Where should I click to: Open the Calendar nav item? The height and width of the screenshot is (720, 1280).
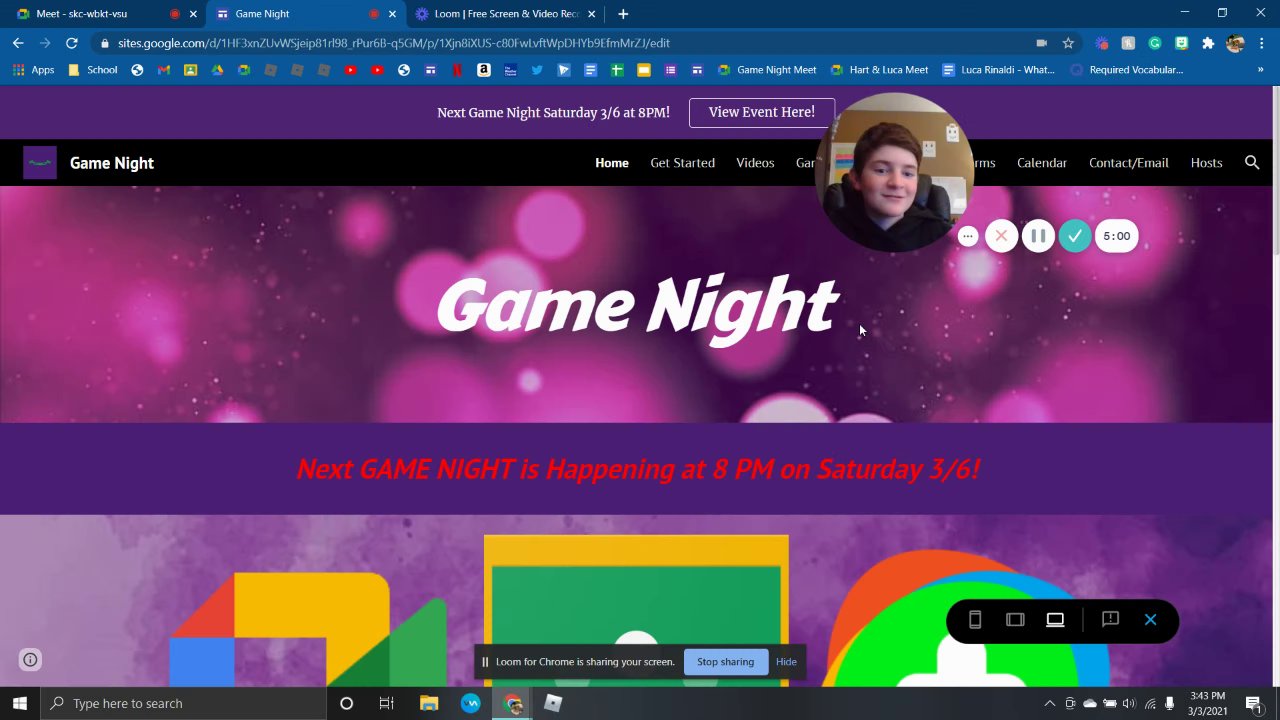[x=1042, y=162]
